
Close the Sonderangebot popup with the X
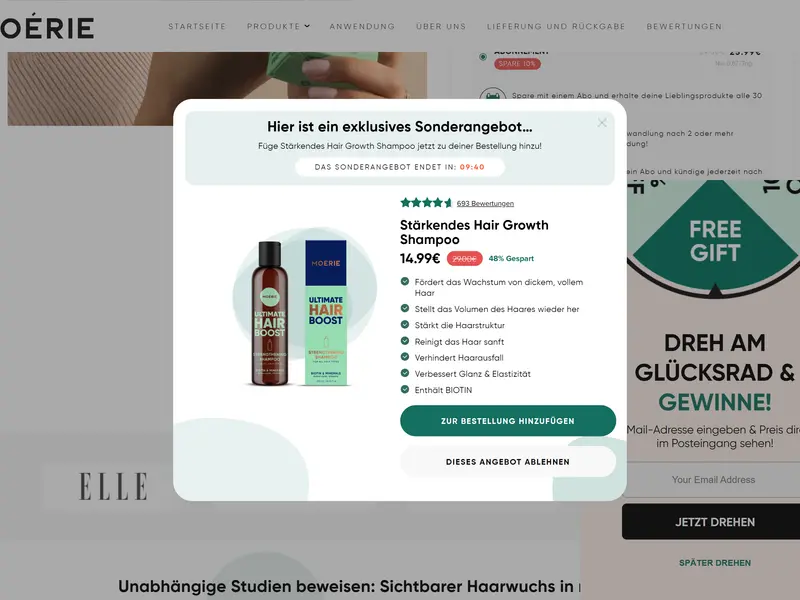pos(602,122)
